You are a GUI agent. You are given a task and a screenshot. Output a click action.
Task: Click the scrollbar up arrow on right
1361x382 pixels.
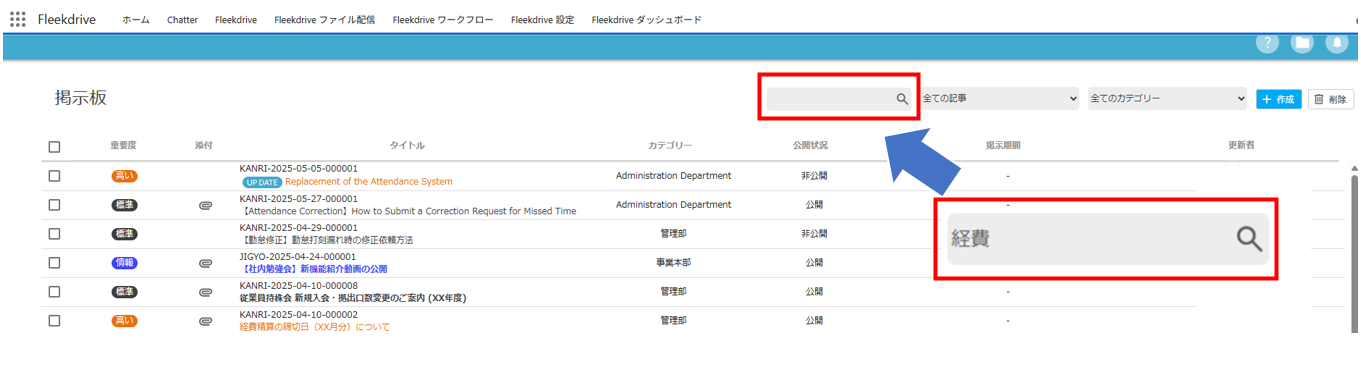1355,169
